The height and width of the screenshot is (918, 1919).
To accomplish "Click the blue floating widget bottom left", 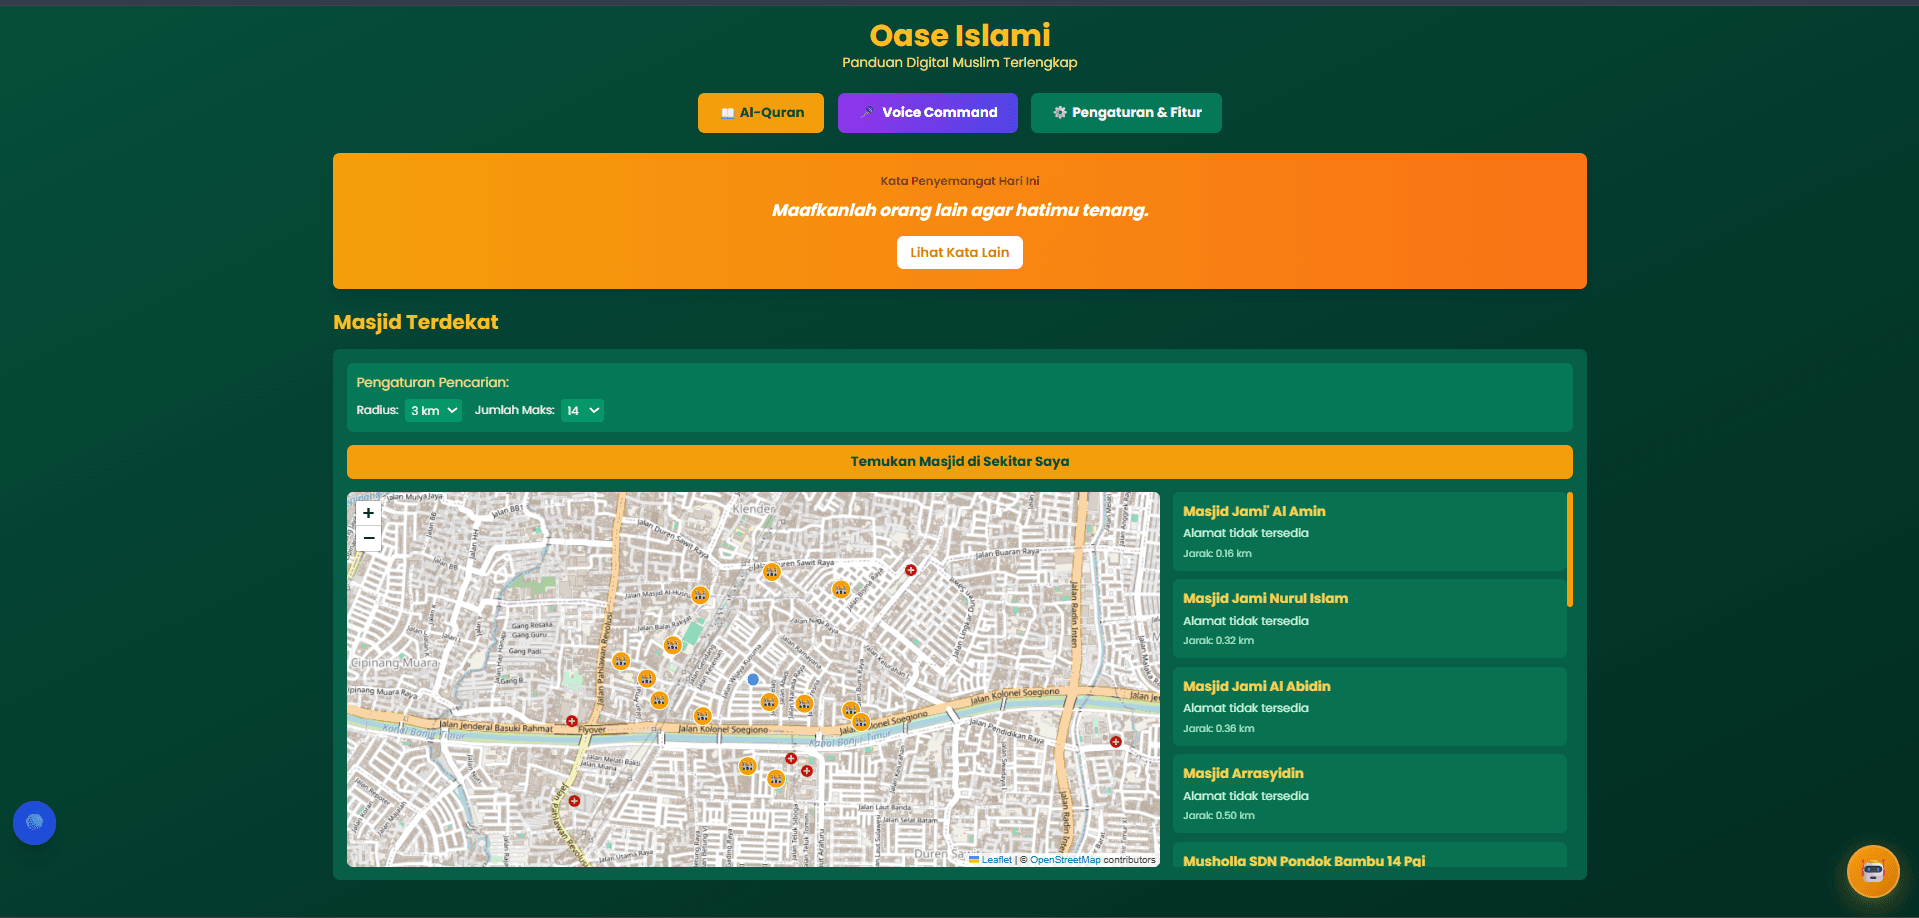I will (x=34, y=822).
